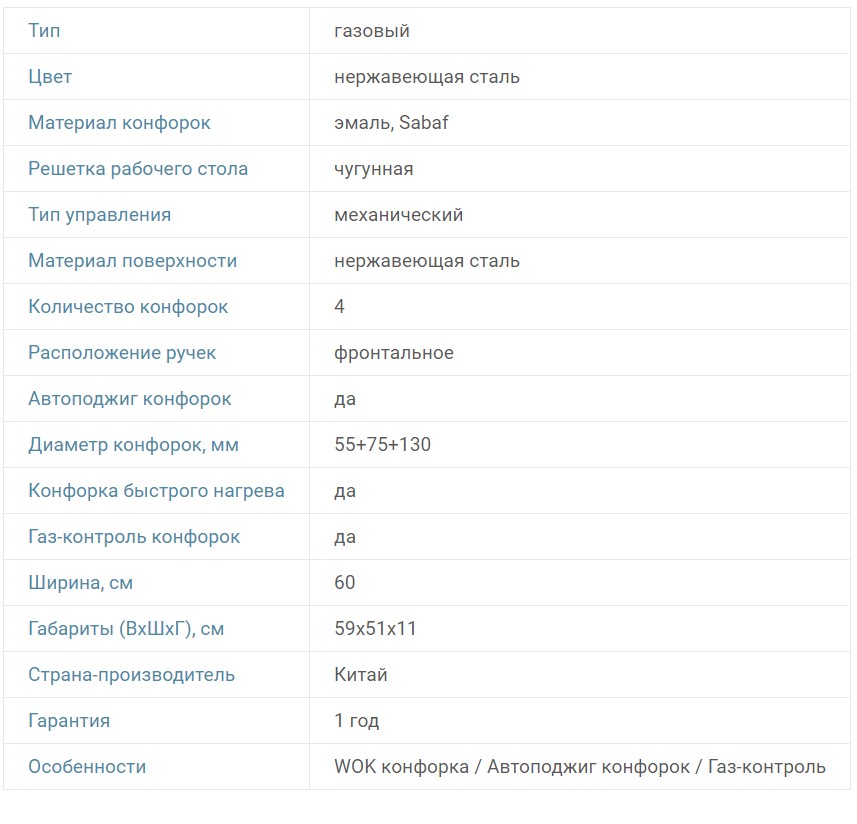Click the "Страна-производитель" label

pyautogui.click(x=131, y=675)
